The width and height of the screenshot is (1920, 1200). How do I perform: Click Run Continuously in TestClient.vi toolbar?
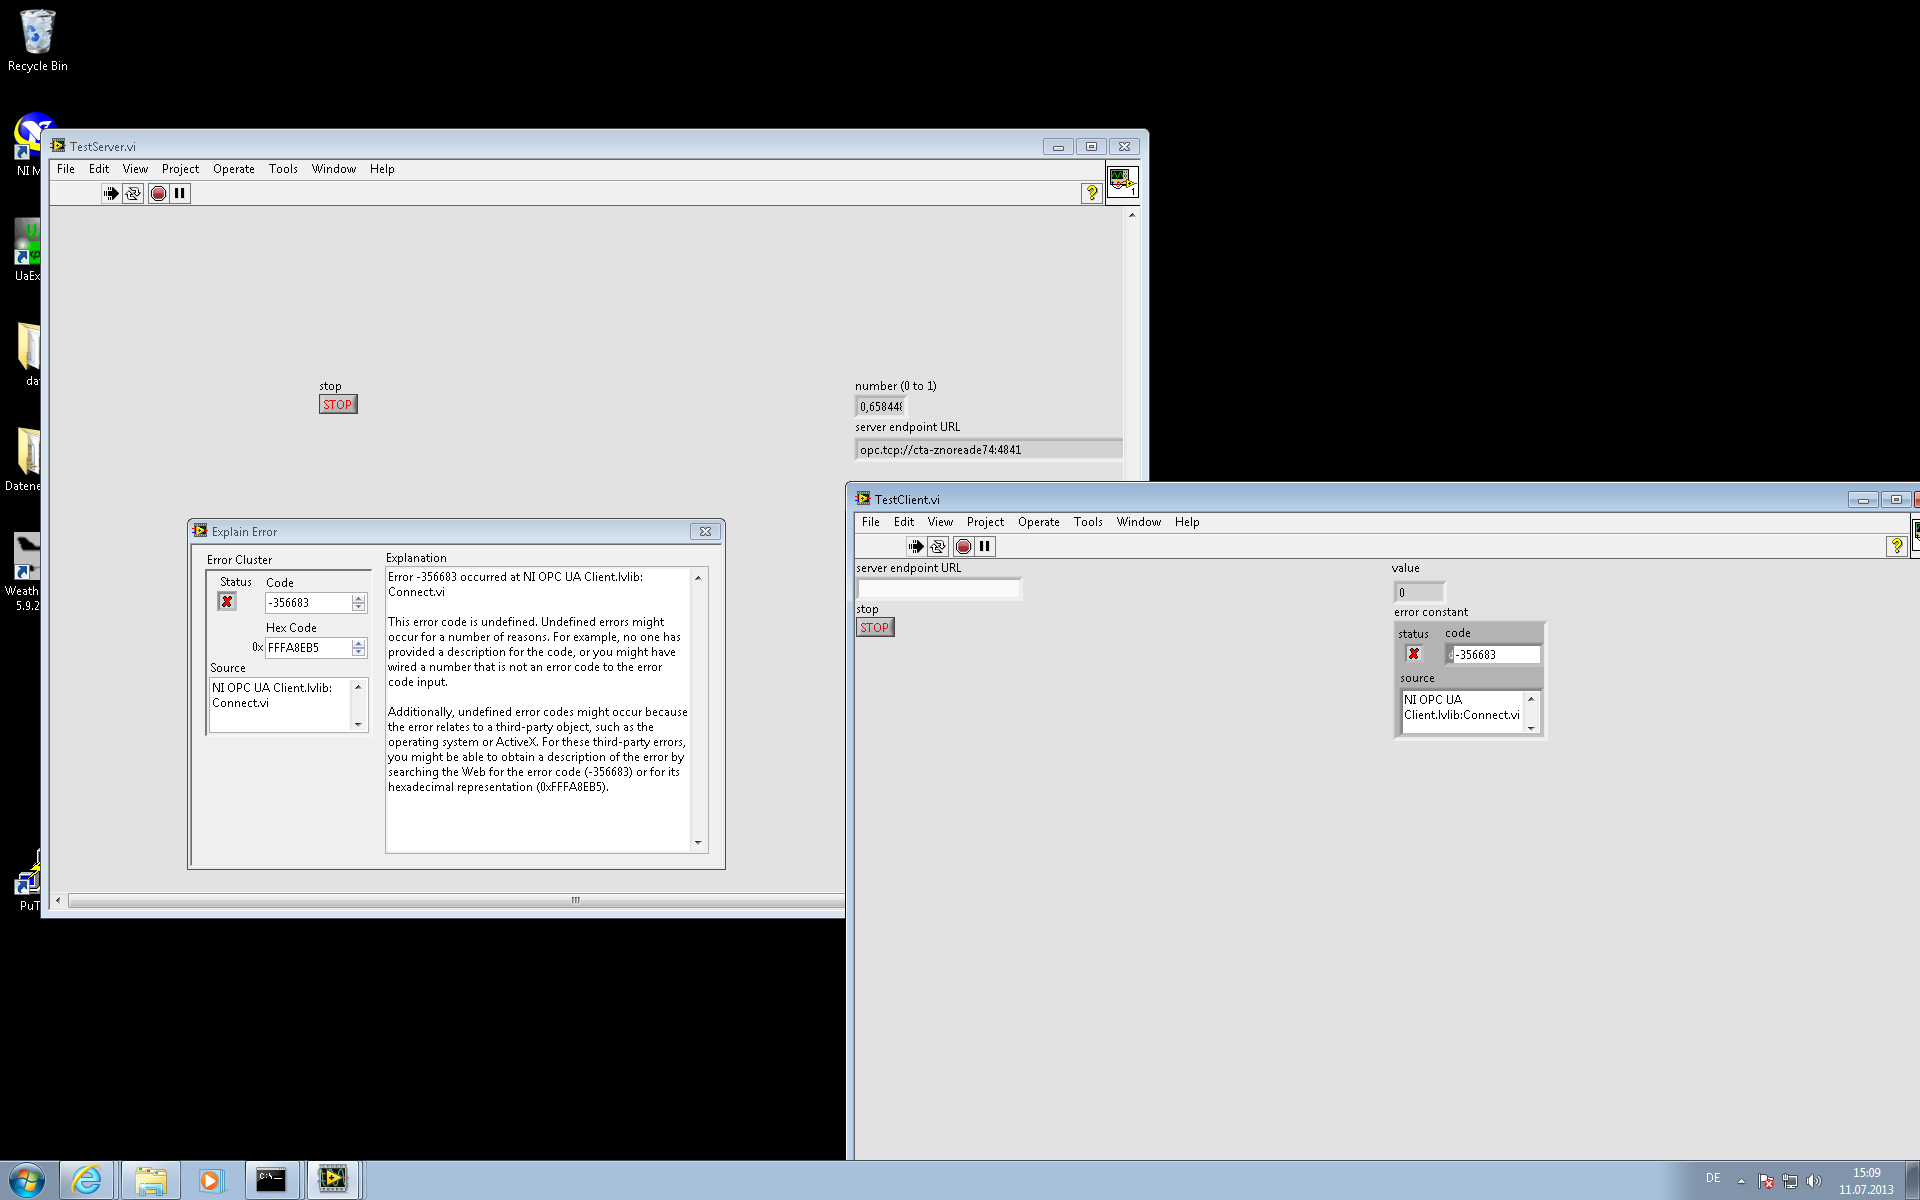(938, 546)
